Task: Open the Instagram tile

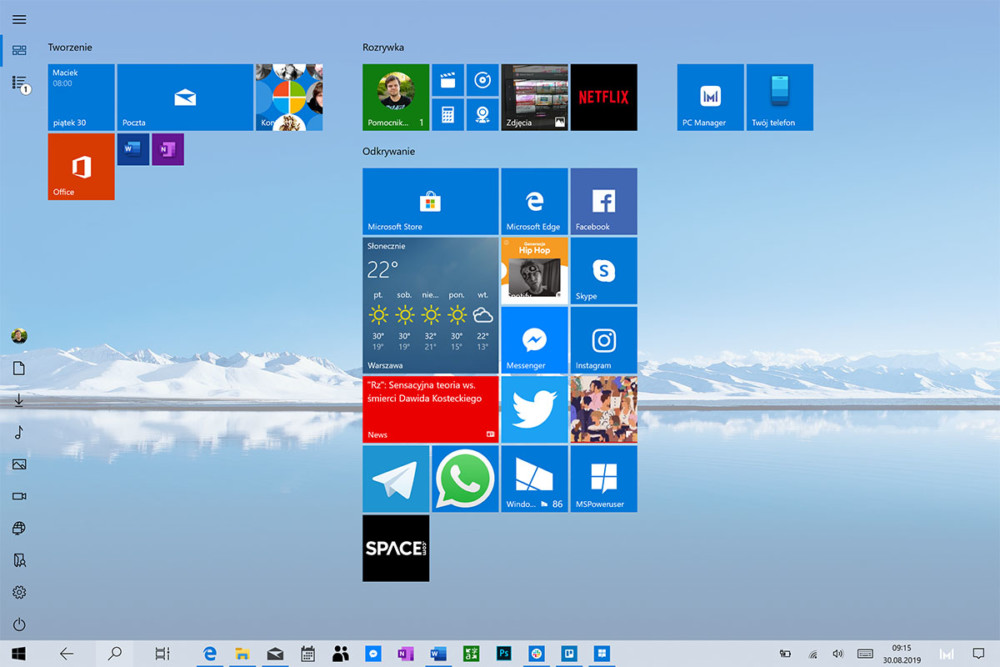Action: 604,341
